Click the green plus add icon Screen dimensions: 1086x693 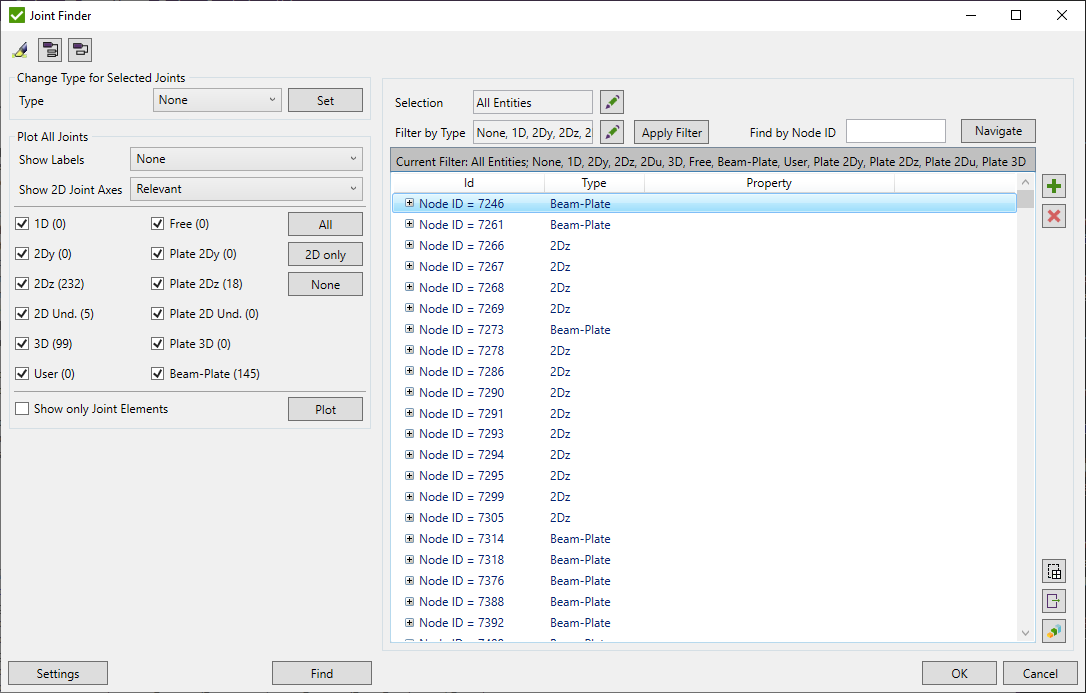(1053, 186)
